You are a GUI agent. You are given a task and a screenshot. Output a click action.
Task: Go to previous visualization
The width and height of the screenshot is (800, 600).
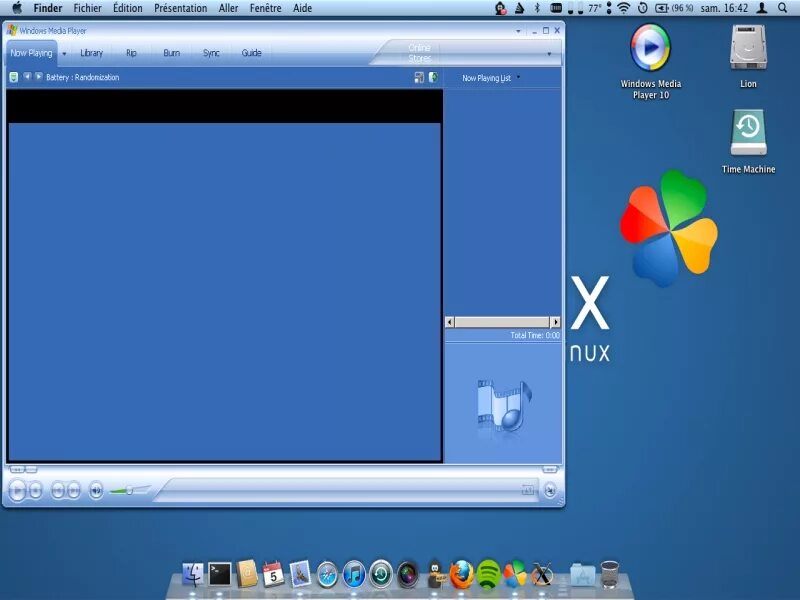pos(27,77)
